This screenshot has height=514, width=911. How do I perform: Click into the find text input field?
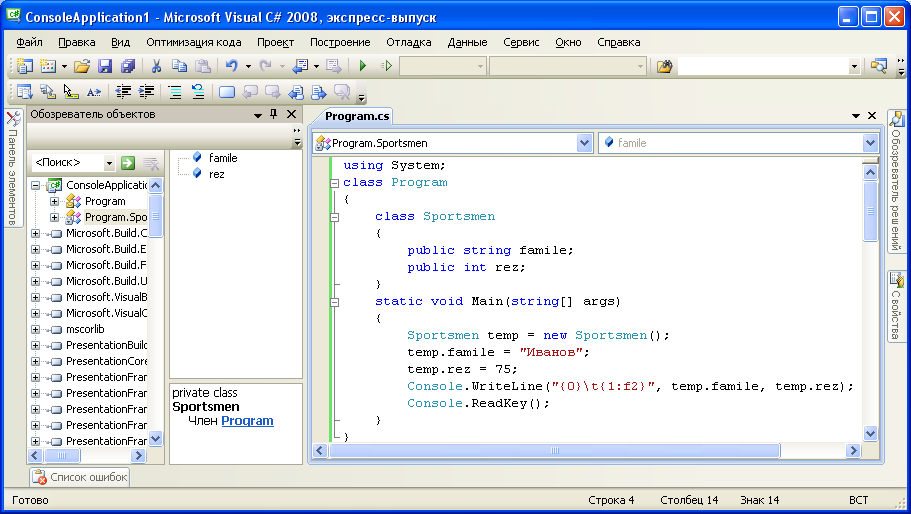pyautogui.click(x=763, y=67)
